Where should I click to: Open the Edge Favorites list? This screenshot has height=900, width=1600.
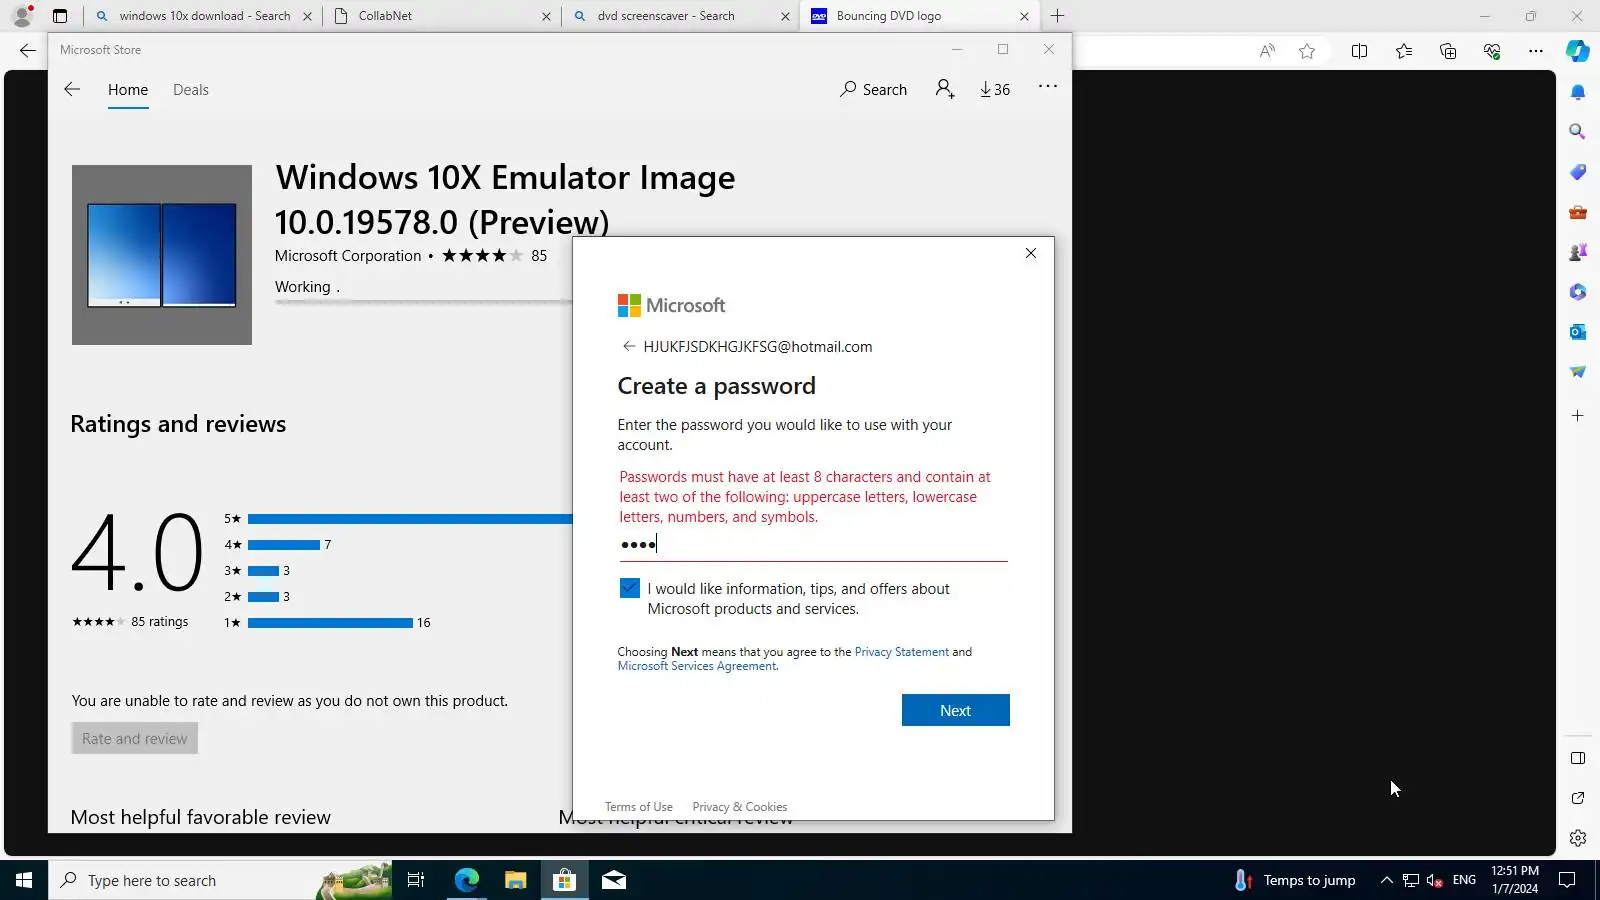pyautogui.click(x=1404, y=51)
